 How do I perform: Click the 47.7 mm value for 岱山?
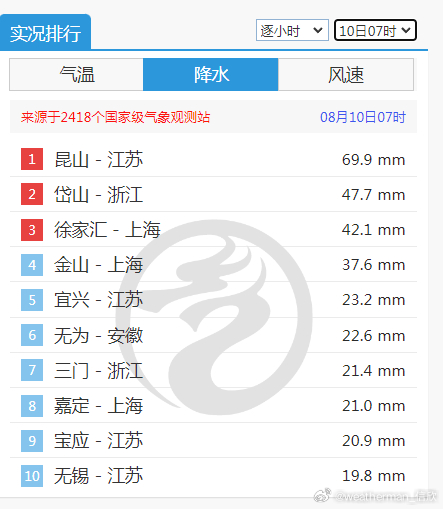coord(373,195)
